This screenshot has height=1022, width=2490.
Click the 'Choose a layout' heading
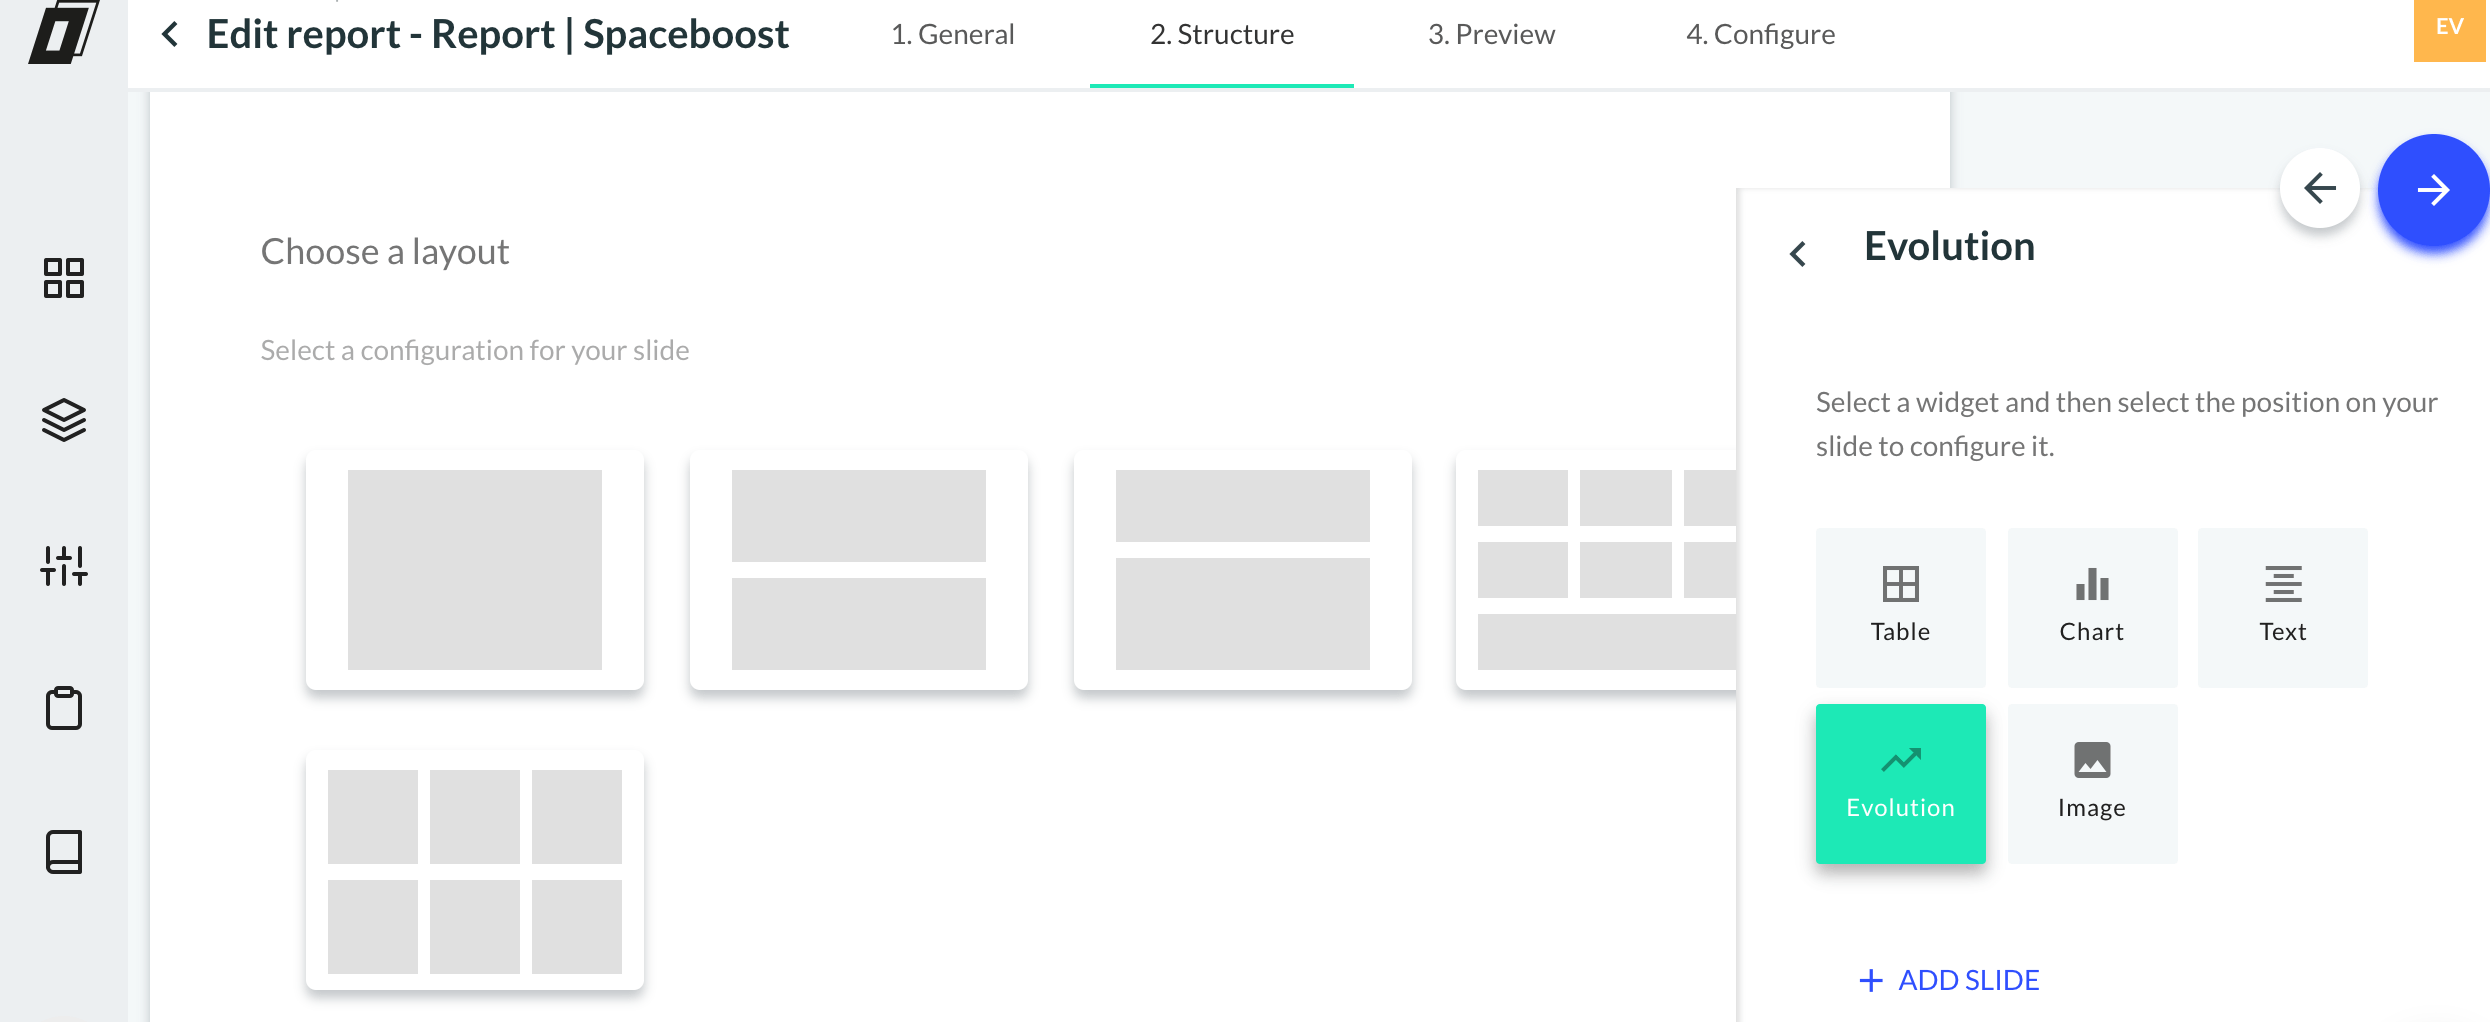coord(385,252)
